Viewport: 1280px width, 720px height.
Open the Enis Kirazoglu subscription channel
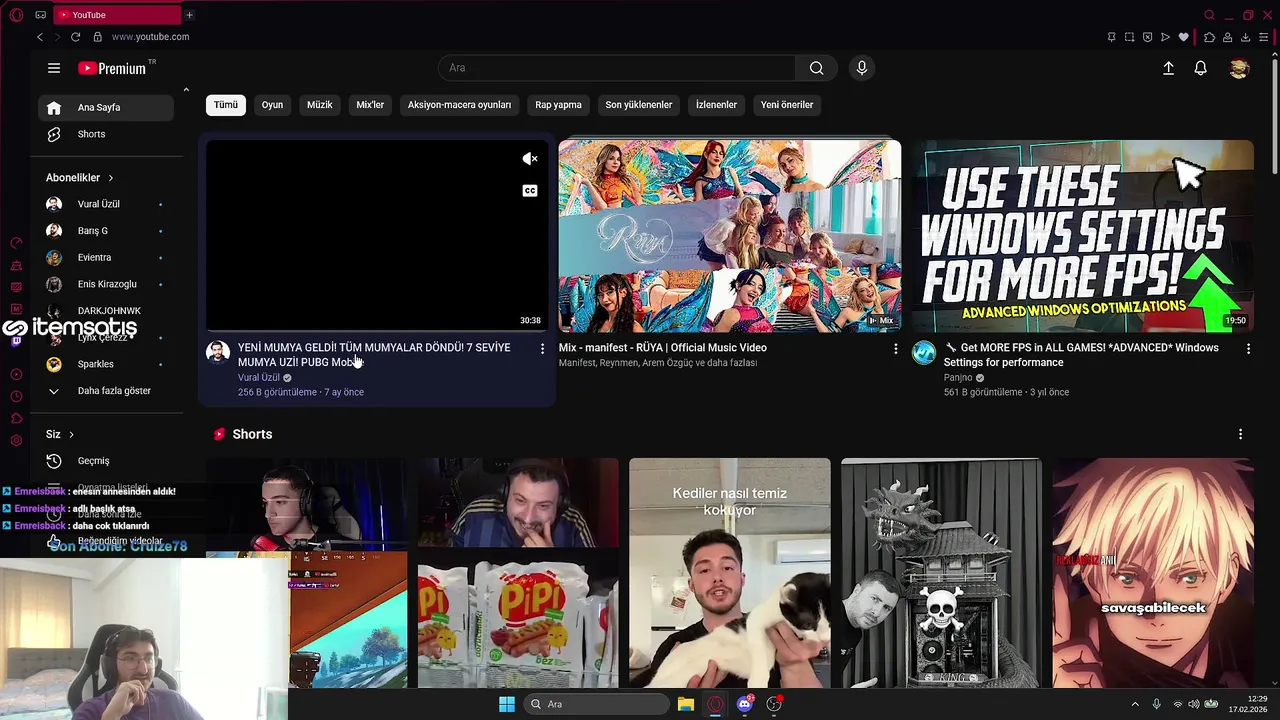(106, 284)
